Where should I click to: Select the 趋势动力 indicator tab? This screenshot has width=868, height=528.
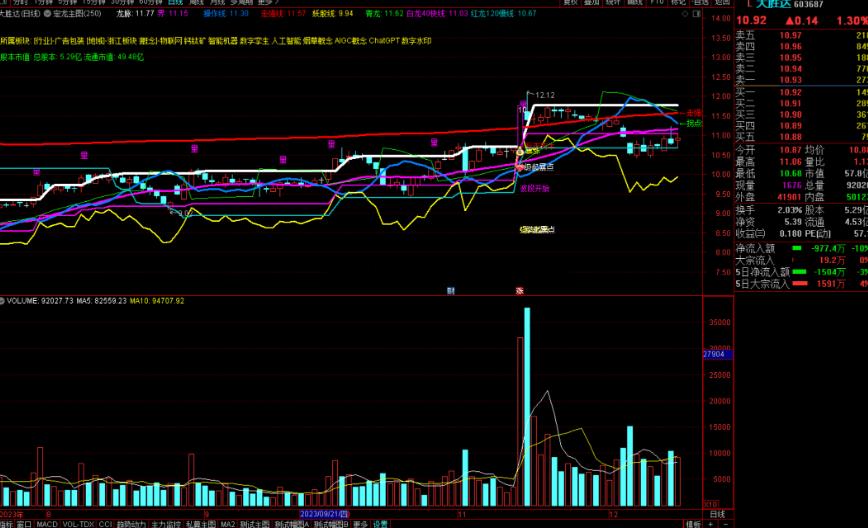(131, 524)
